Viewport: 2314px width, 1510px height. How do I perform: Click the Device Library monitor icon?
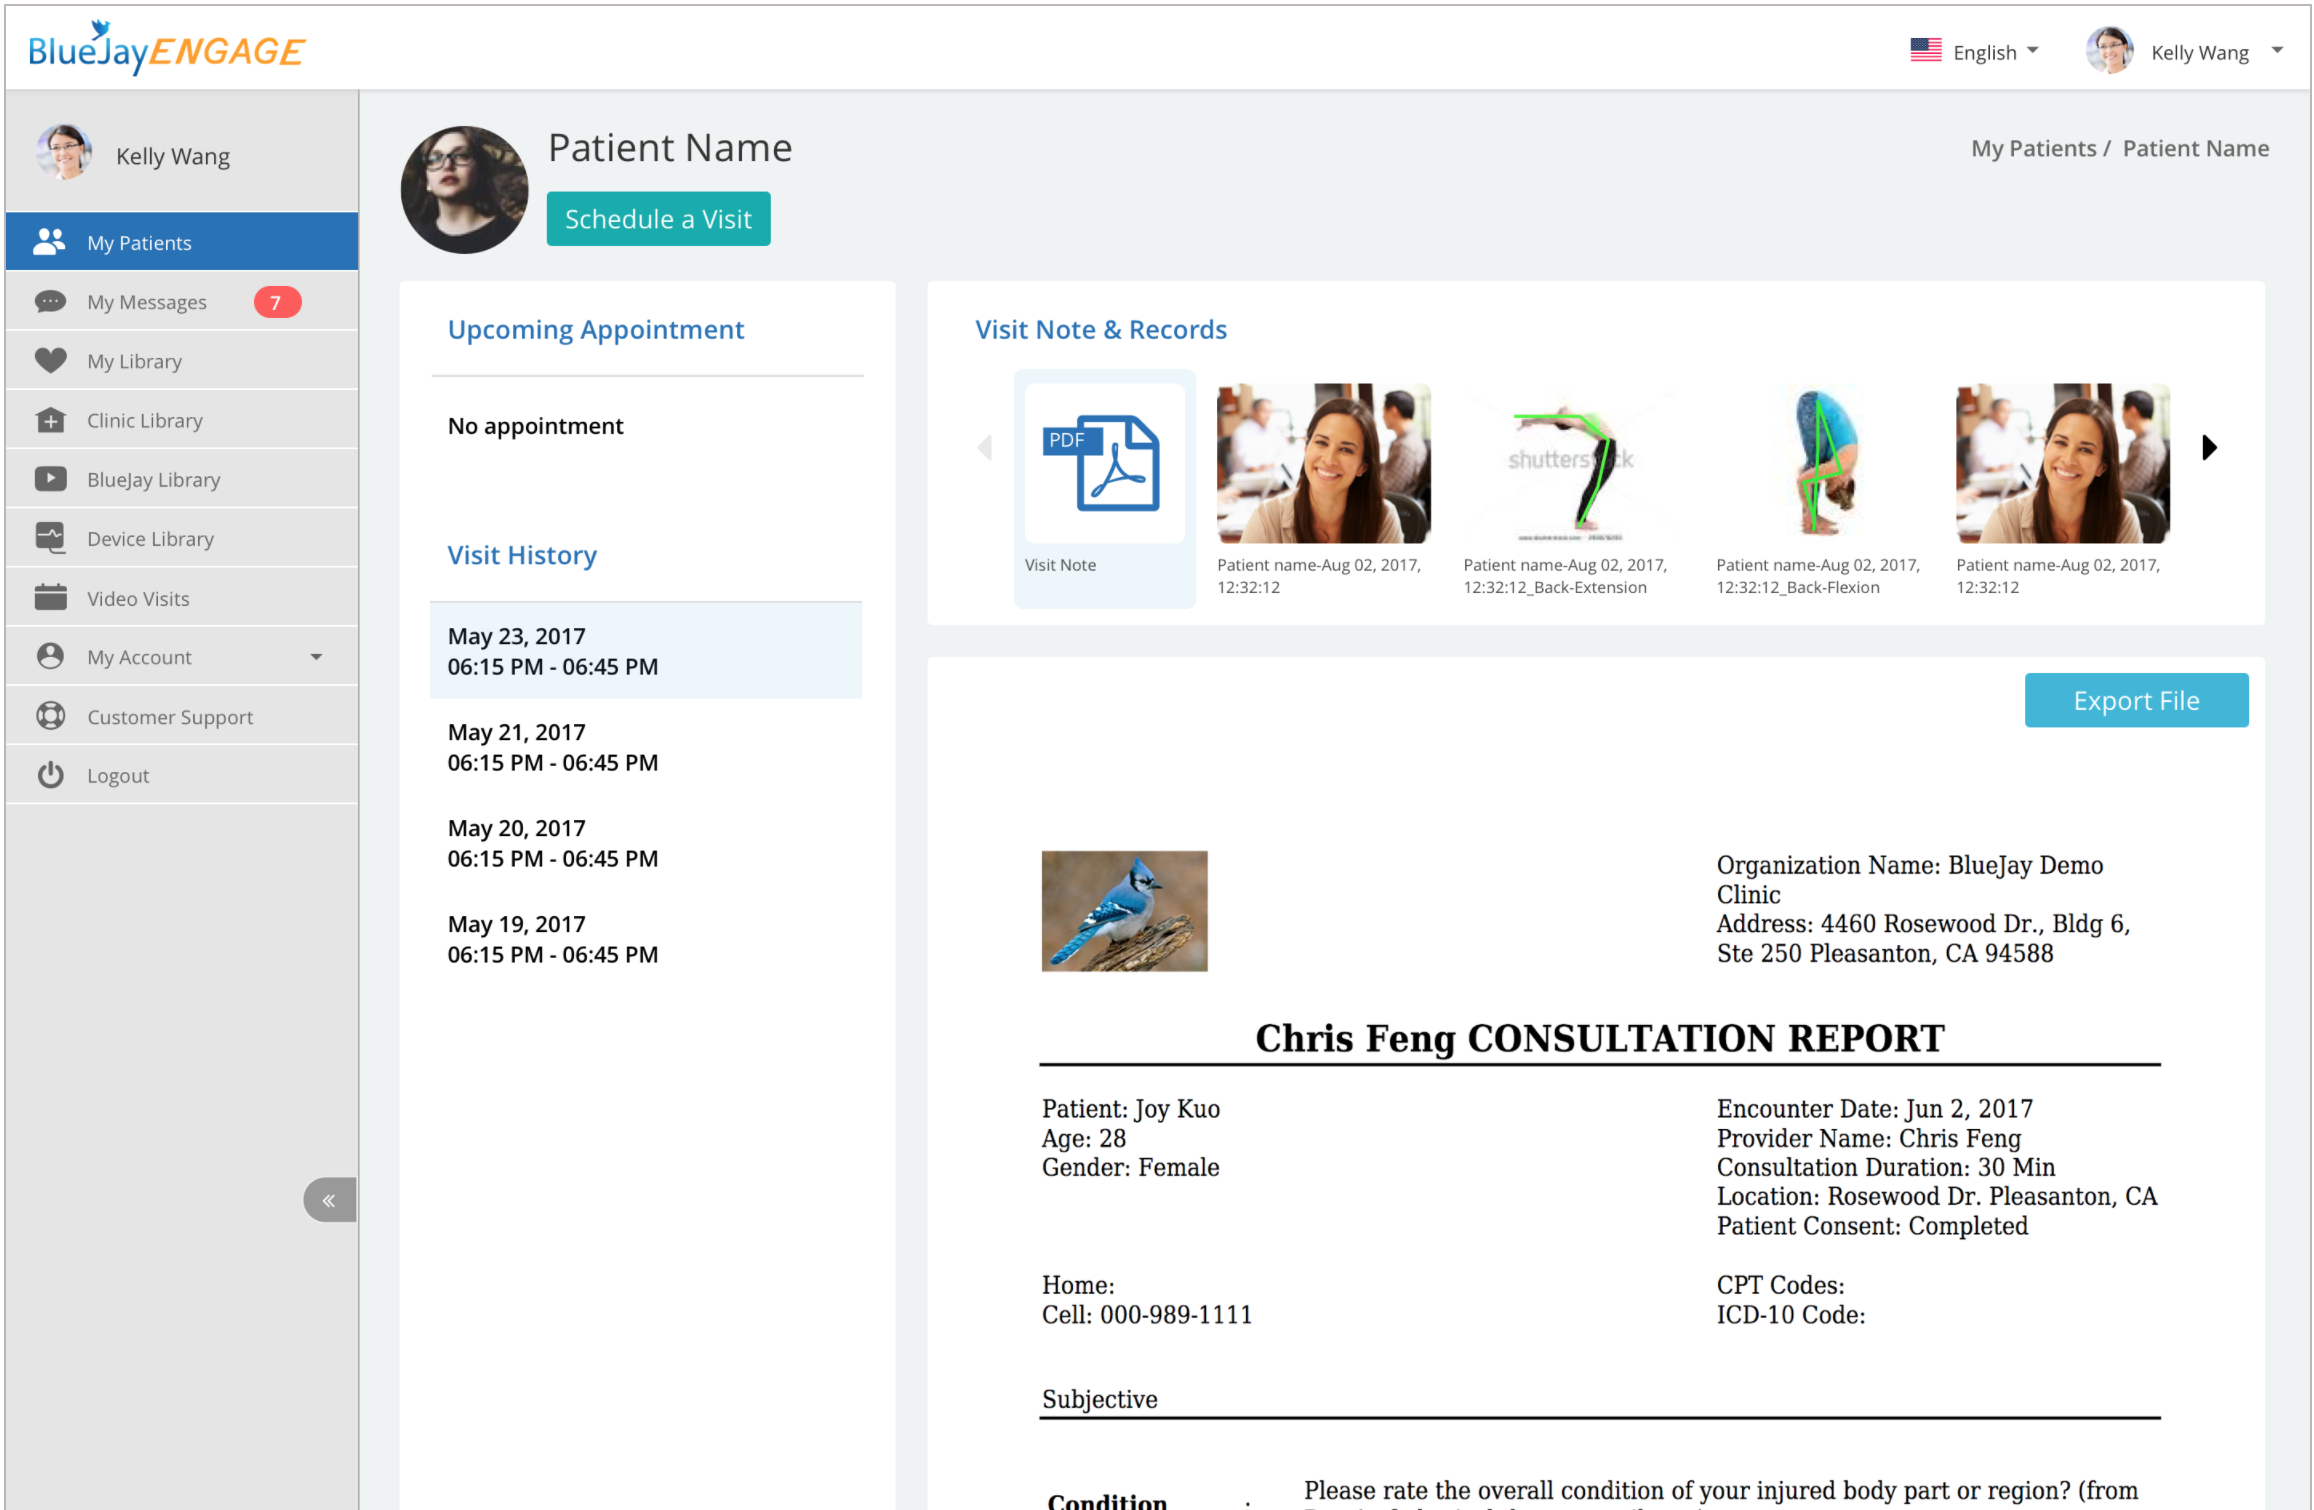coord(50,538)
